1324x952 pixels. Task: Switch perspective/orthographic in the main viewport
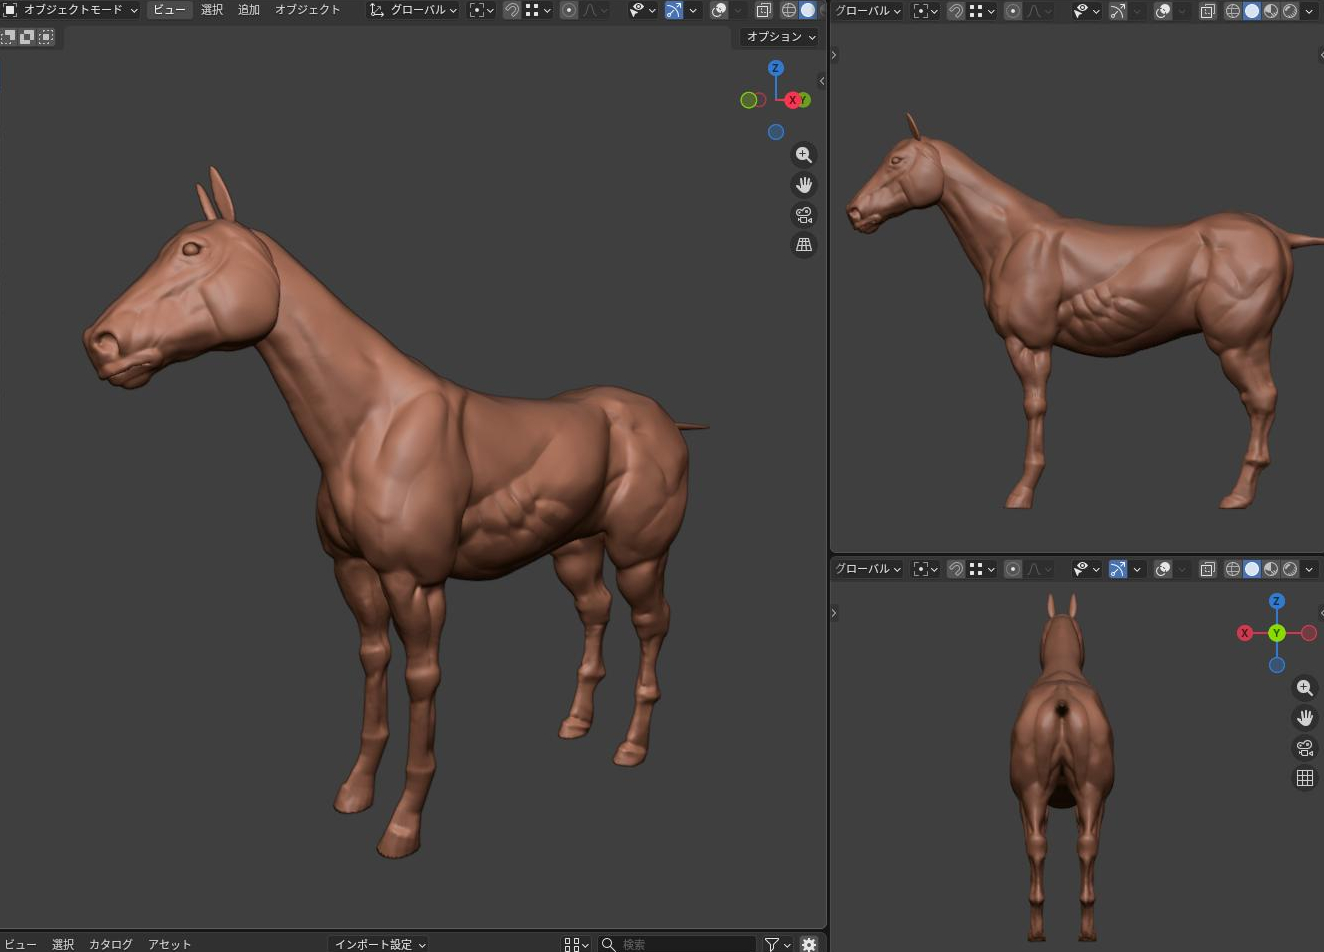[803, 245]
